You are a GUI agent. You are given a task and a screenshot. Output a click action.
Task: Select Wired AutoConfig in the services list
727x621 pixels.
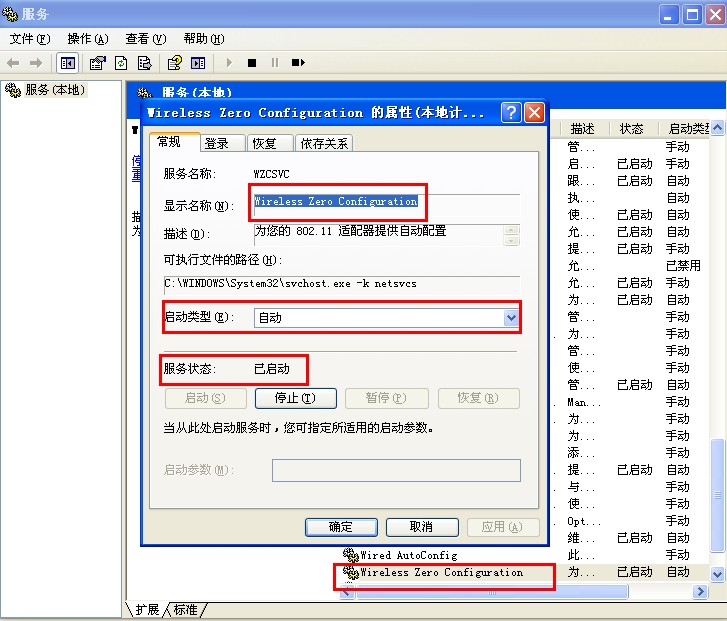tap(408, 555)
